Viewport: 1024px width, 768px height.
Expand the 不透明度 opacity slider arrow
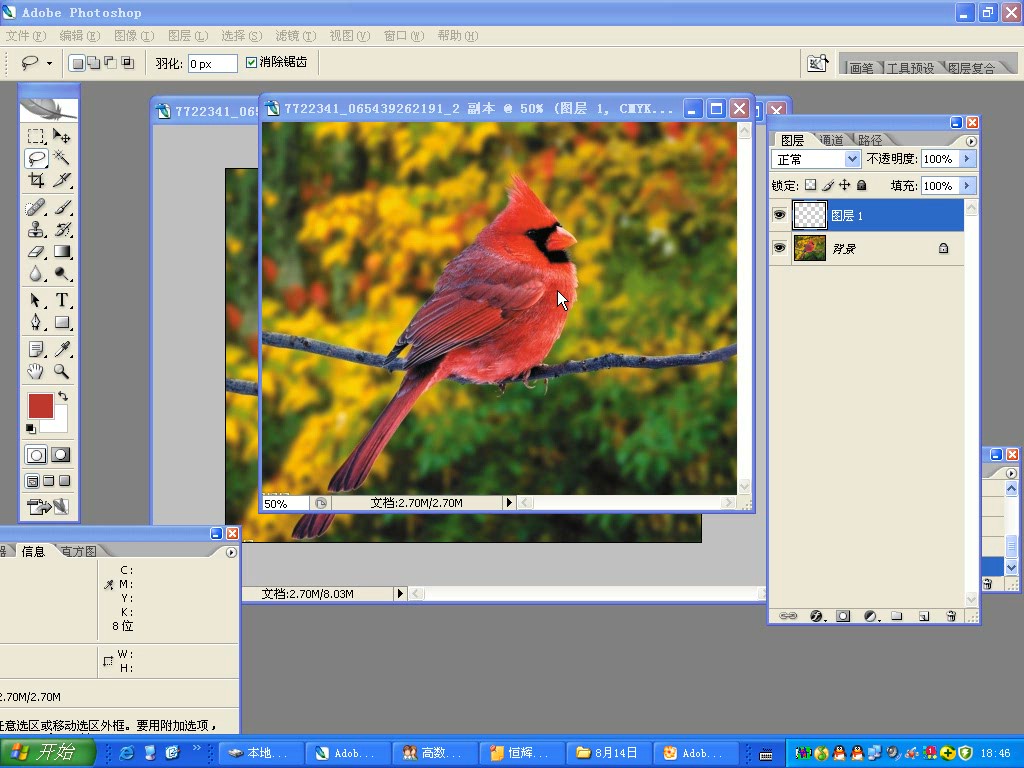point(967,159)
